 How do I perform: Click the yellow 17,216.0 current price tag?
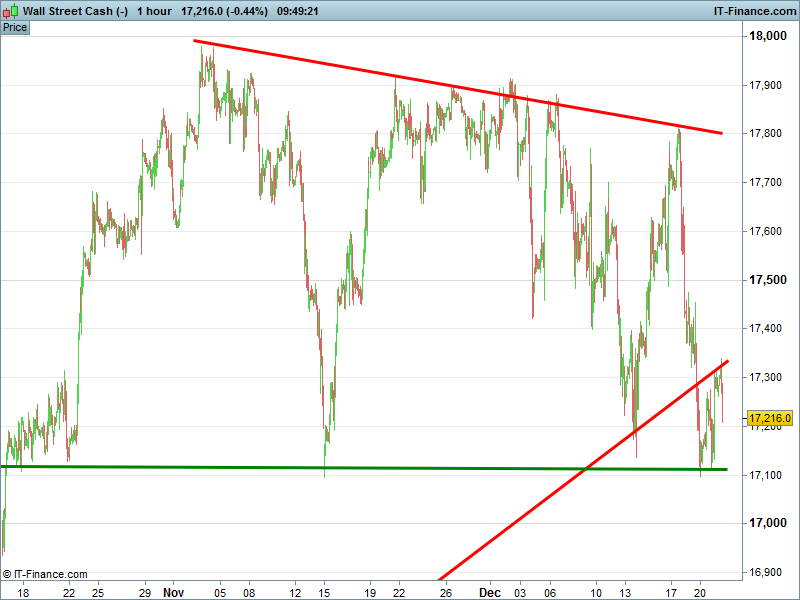coord(770,418)
